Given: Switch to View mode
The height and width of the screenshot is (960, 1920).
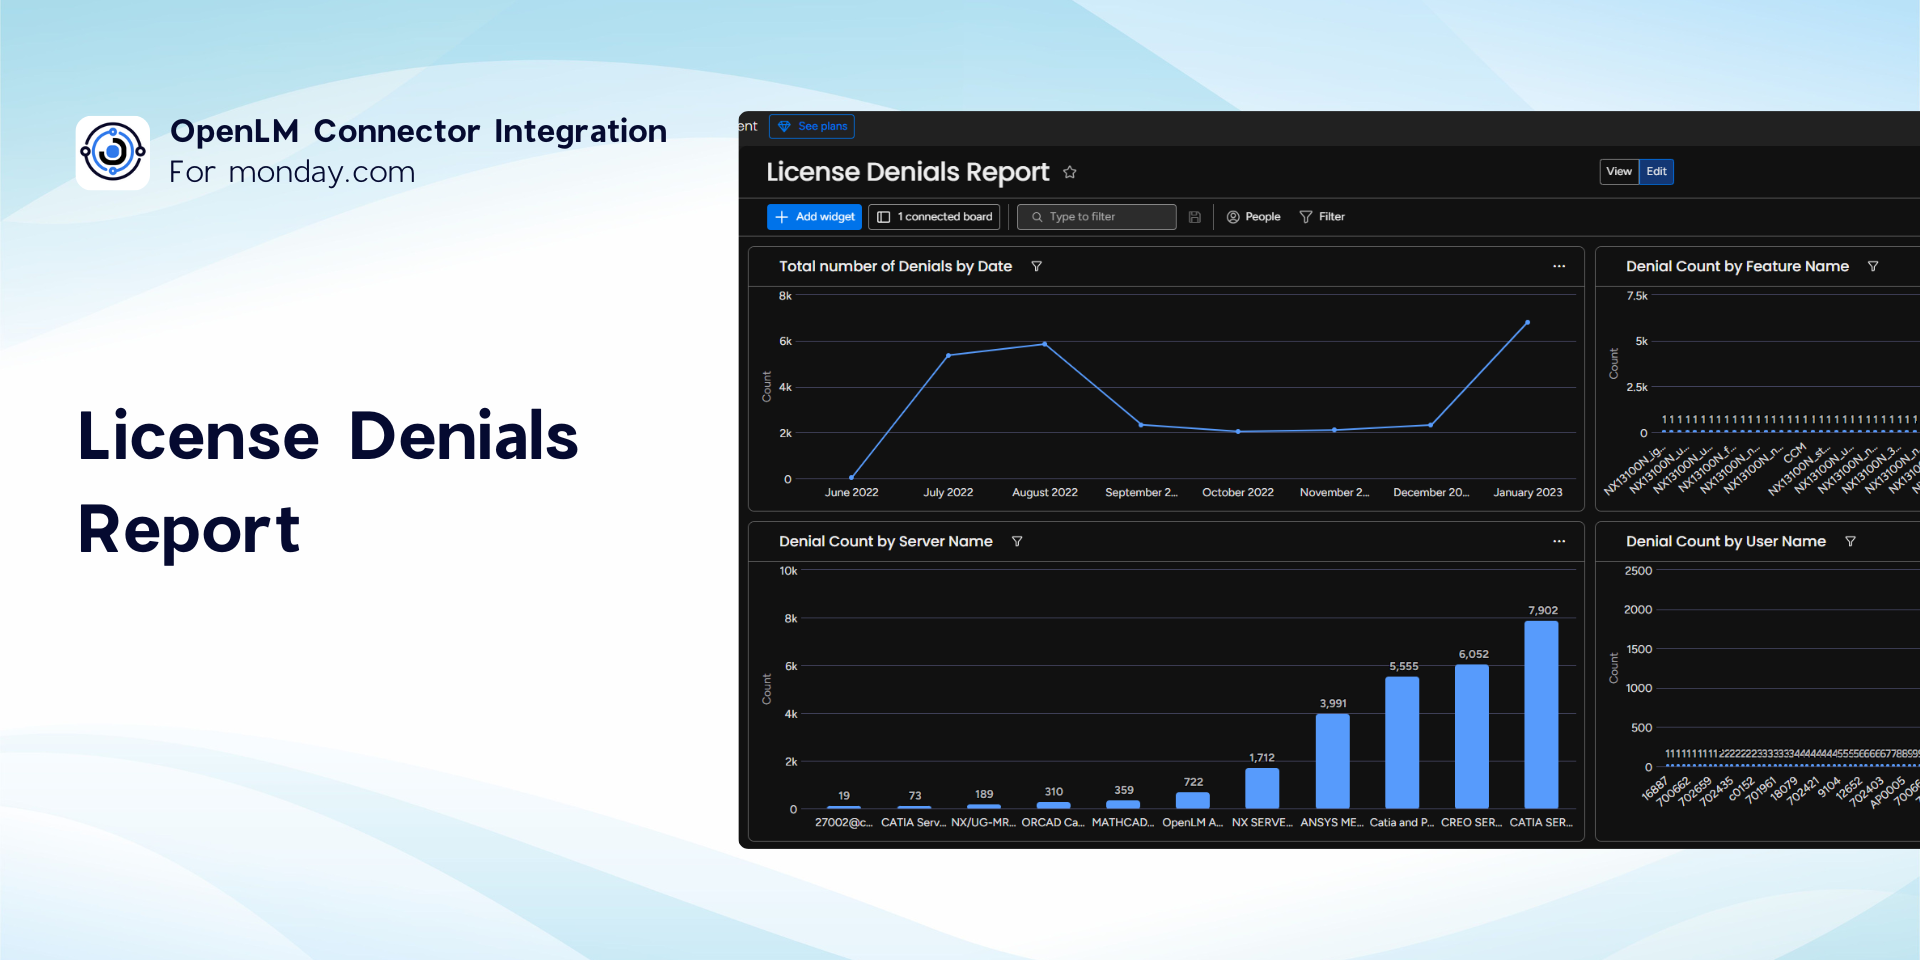Looking at the screenshot, I should coord(1619,172).
